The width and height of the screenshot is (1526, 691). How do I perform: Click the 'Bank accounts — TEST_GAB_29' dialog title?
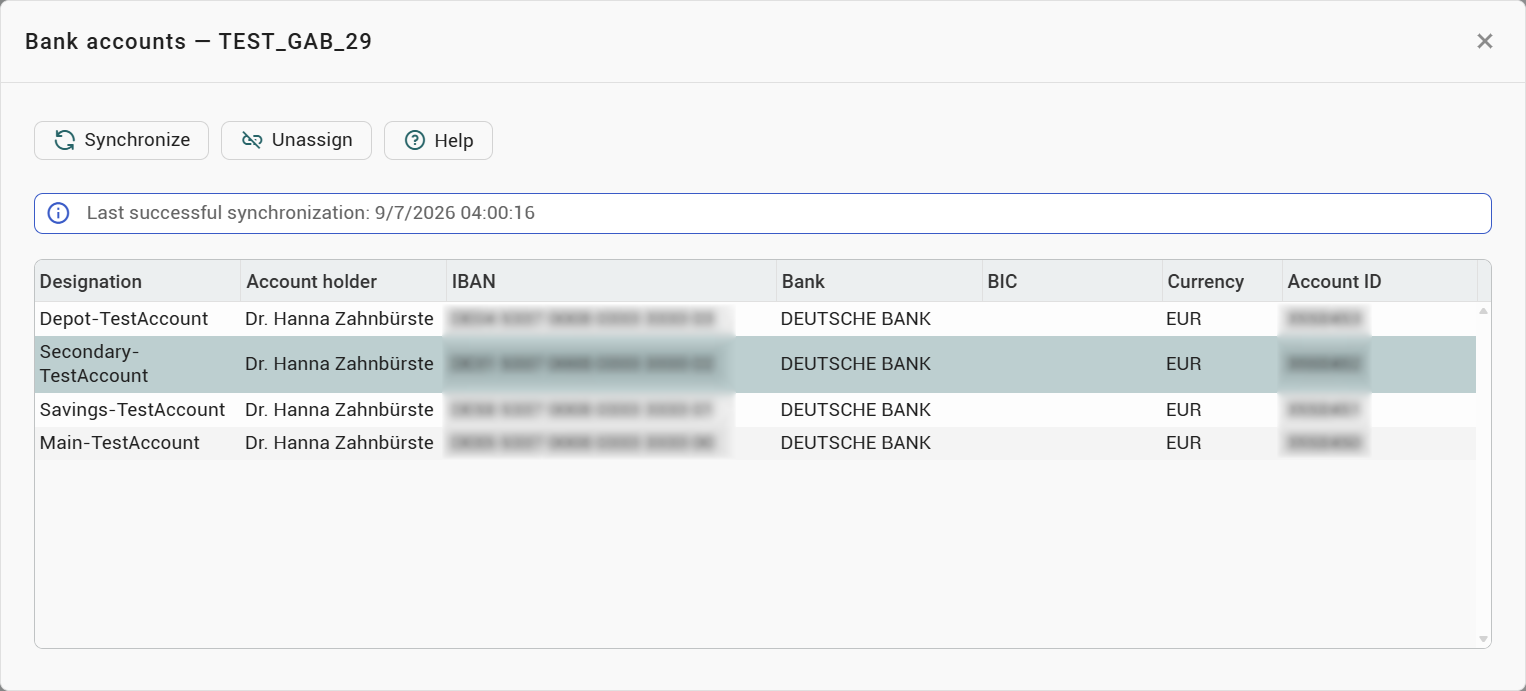point(199,41)
